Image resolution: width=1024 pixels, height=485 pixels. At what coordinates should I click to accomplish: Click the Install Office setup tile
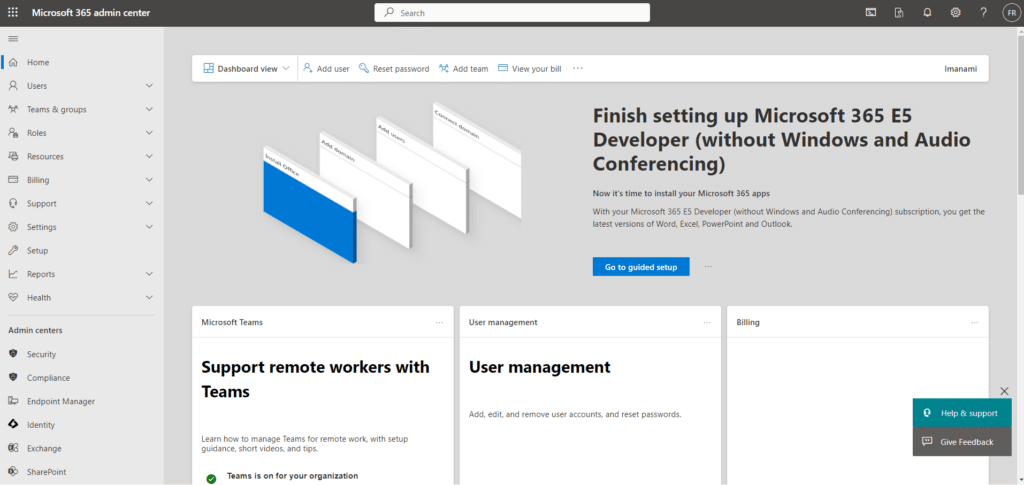(x=310, y=205)
